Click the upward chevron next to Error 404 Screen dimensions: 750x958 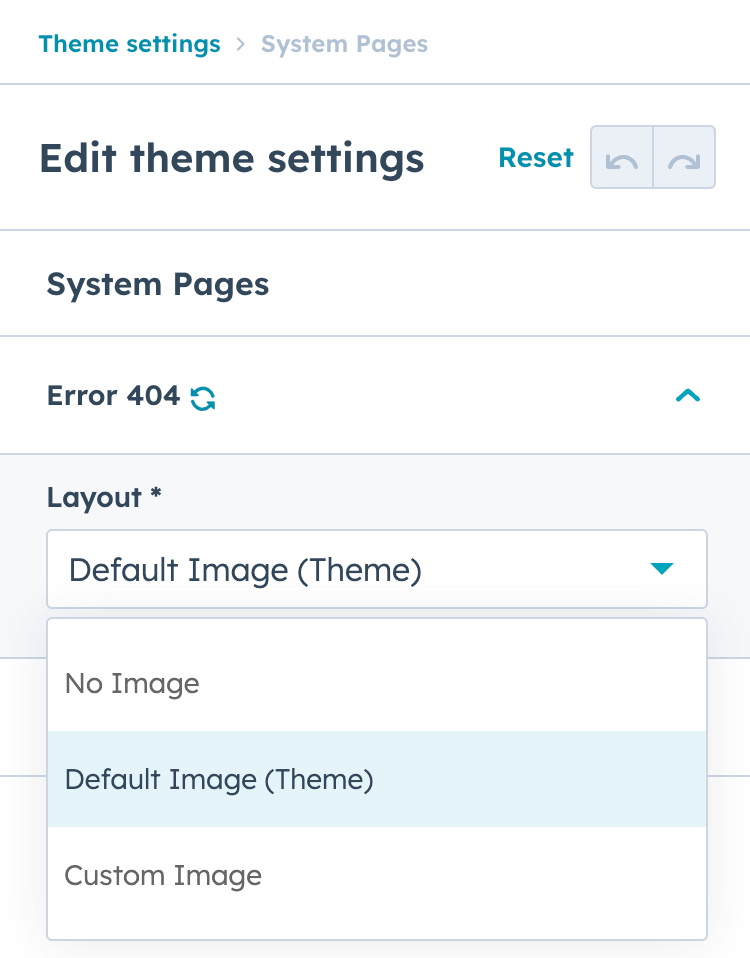688,395
